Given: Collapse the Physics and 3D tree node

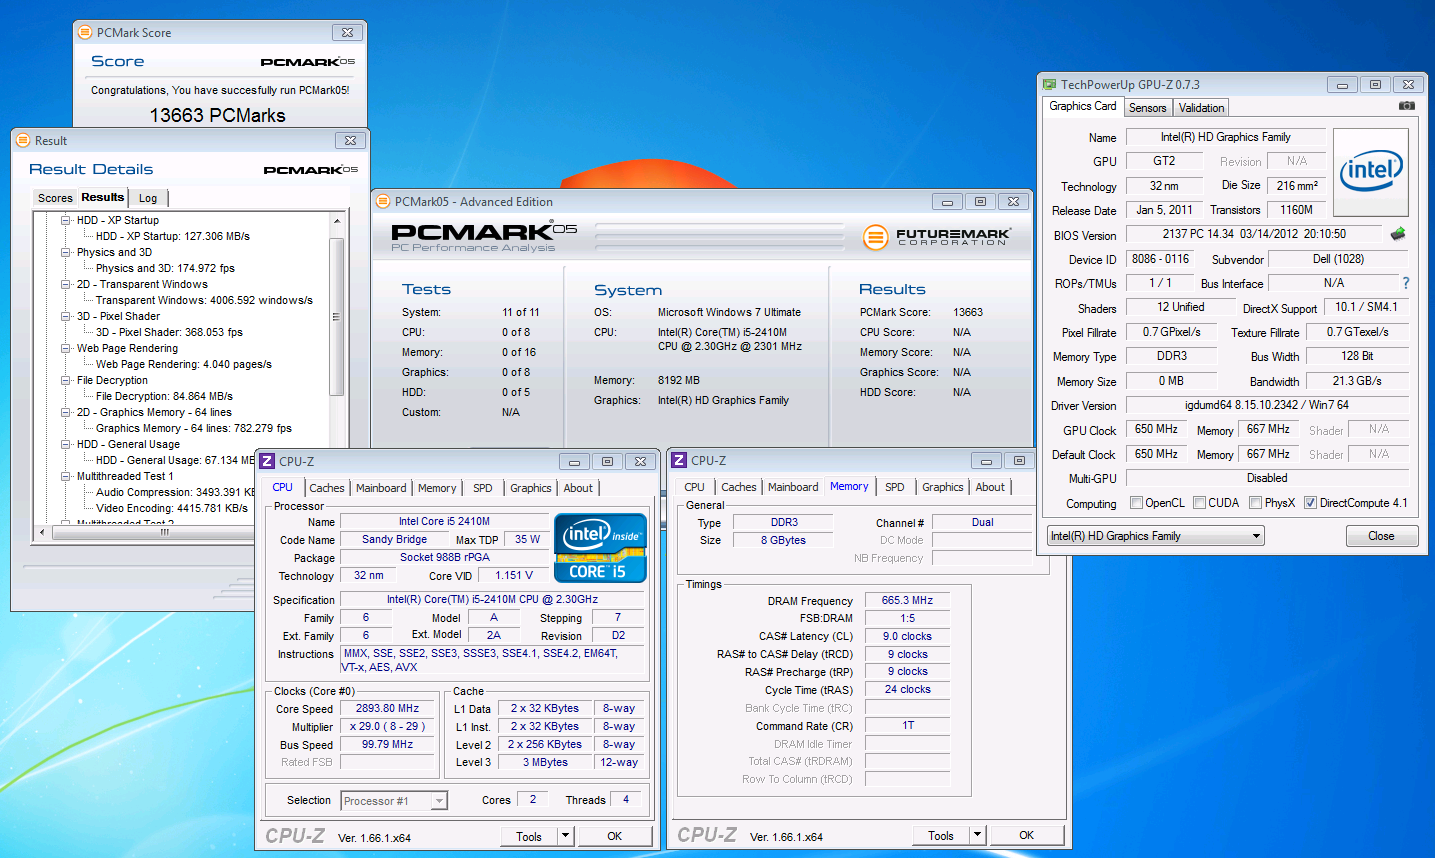Looking at the screenshot, I should click(66, 252).
